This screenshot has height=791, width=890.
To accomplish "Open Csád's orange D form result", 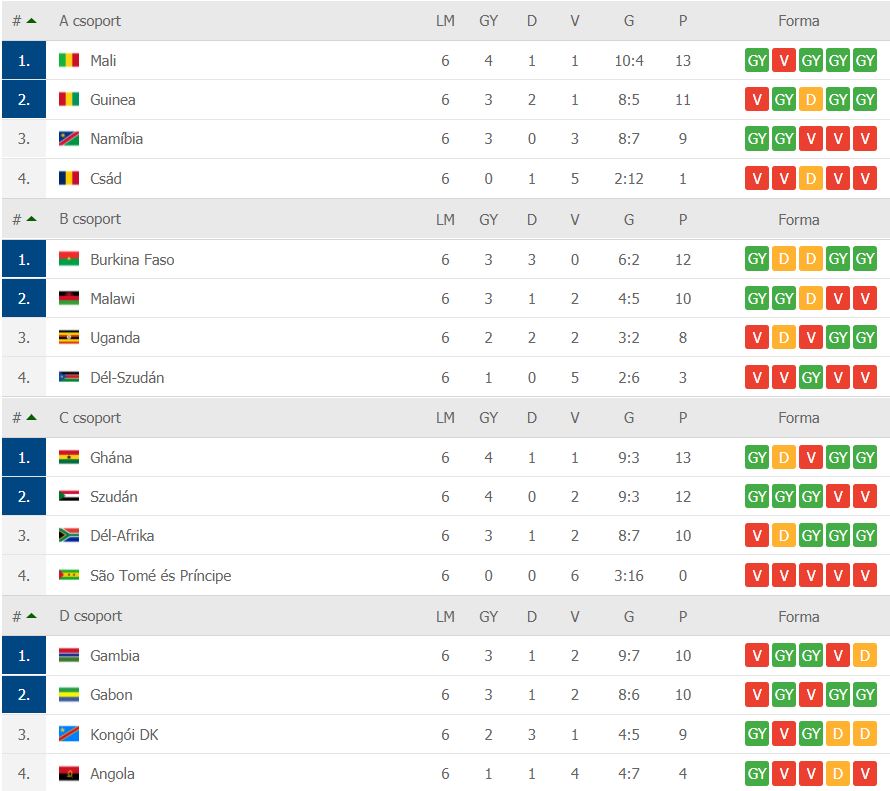I will (x=811, y=179).
